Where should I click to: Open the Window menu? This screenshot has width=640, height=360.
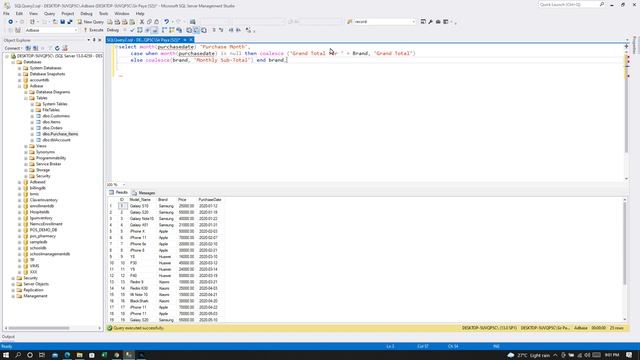coord(122,13)
